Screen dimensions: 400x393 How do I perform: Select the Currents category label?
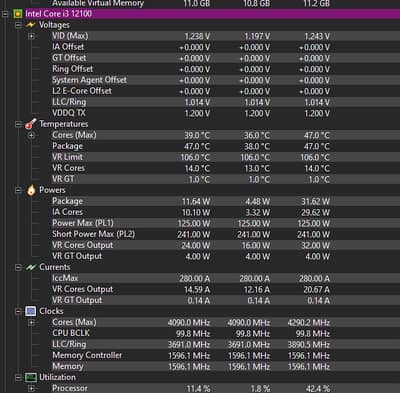click(x=55, y=267)
